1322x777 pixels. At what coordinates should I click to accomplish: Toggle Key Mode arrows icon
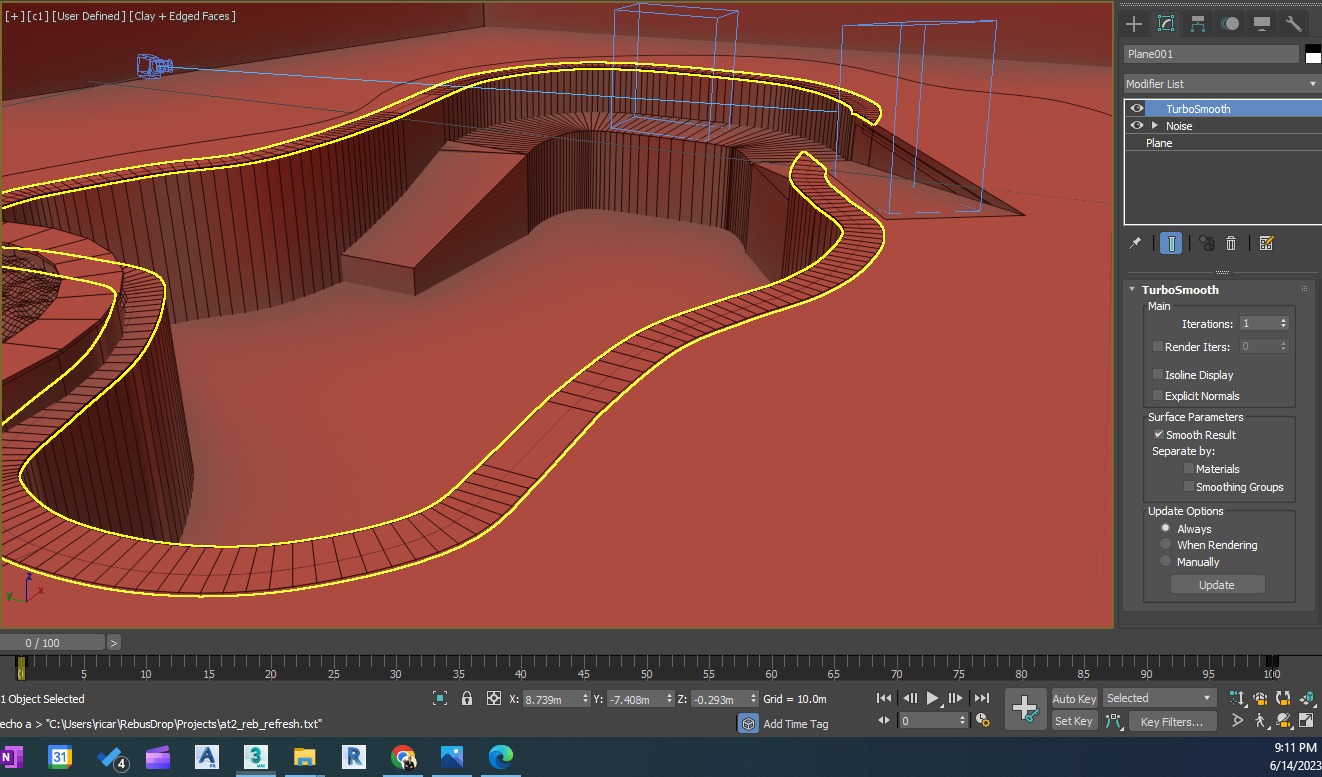point(884,720)
